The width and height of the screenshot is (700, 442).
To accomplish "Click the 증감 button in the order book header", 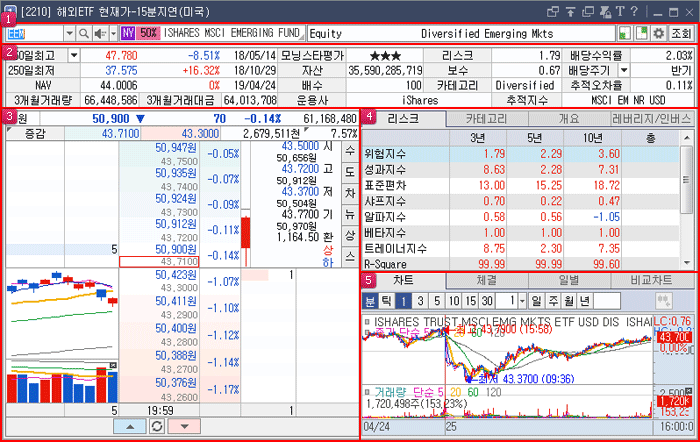I will click(x=35, y=133).
